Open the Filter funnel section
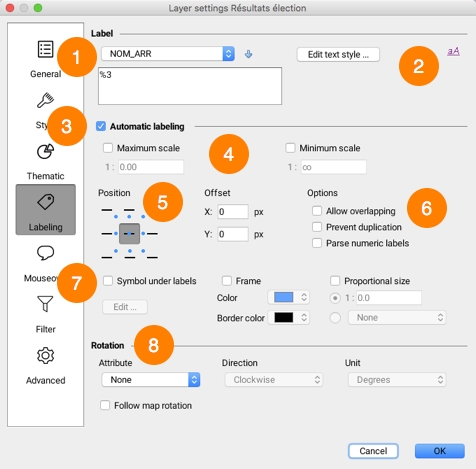476x469 pixels. pos(45,314)
